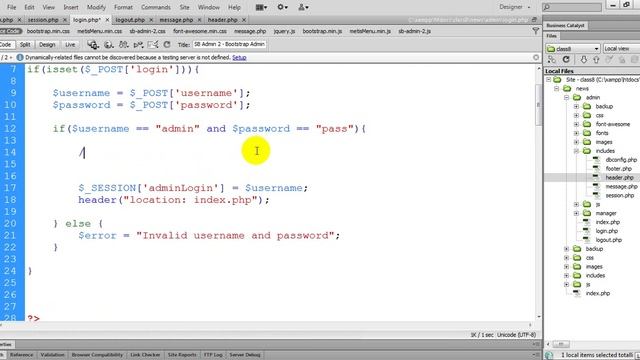The width and height of the screenshot is (640, 360).
Task: Click the file management toolbar icon
Action: click(93, 44)
